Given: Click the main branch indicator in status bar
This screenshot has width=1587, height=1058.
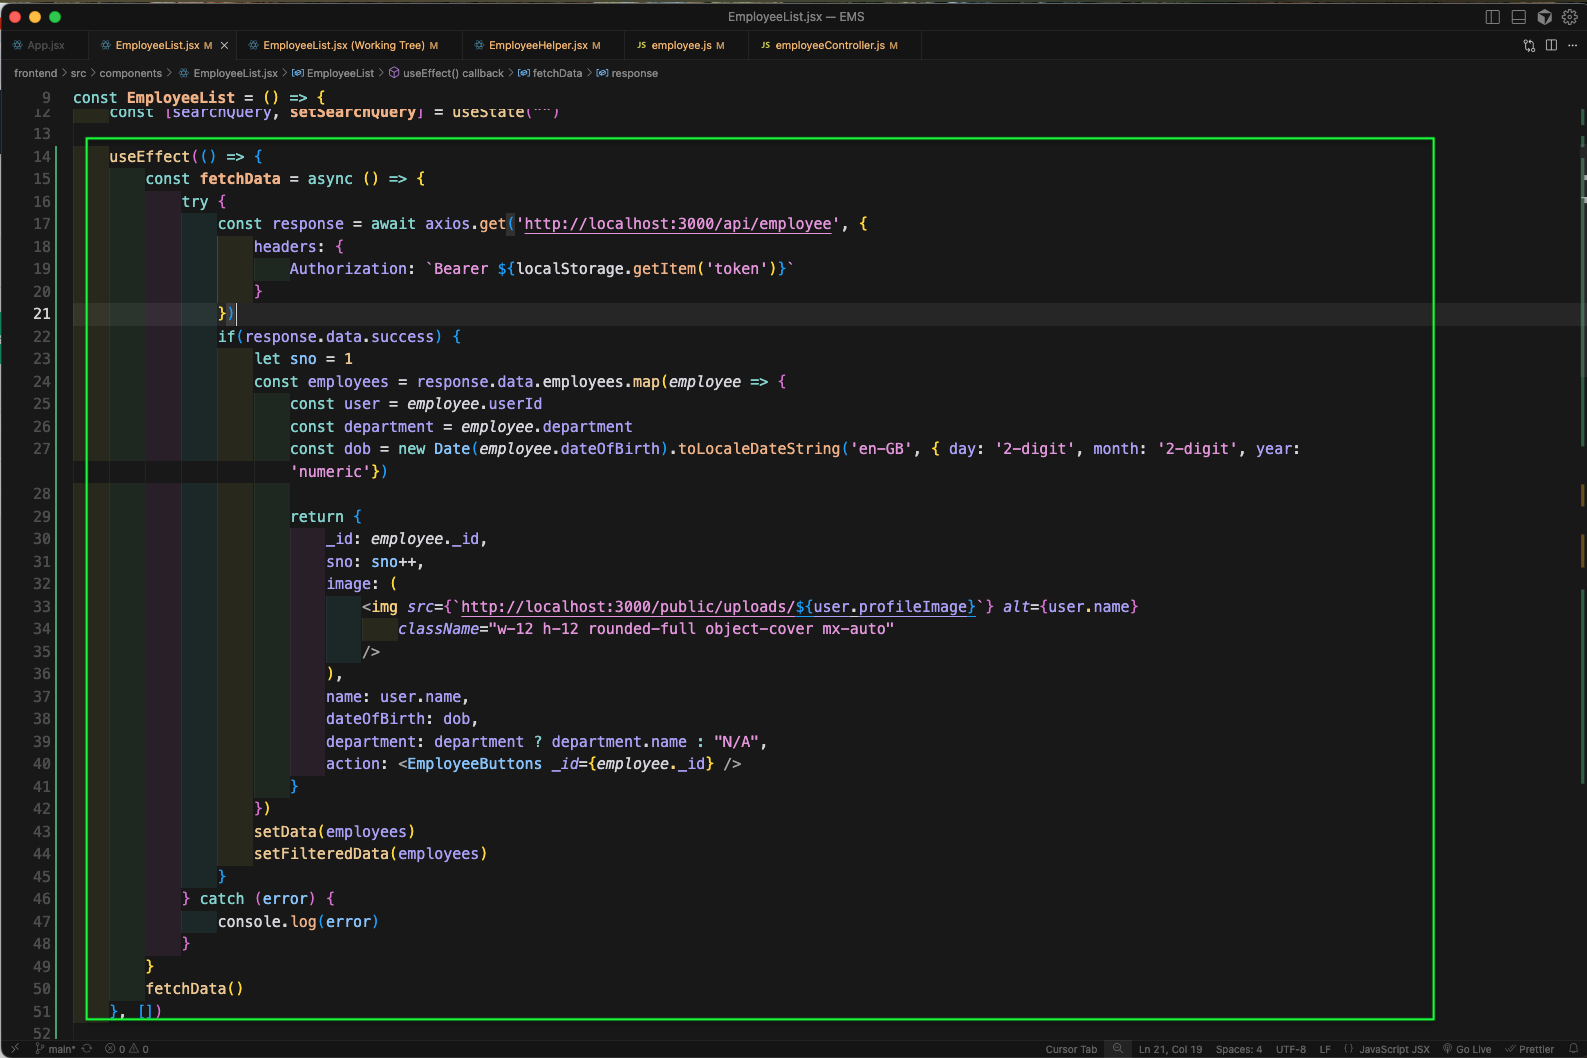Looking at the screenshot, I should tap(56, 1049).
